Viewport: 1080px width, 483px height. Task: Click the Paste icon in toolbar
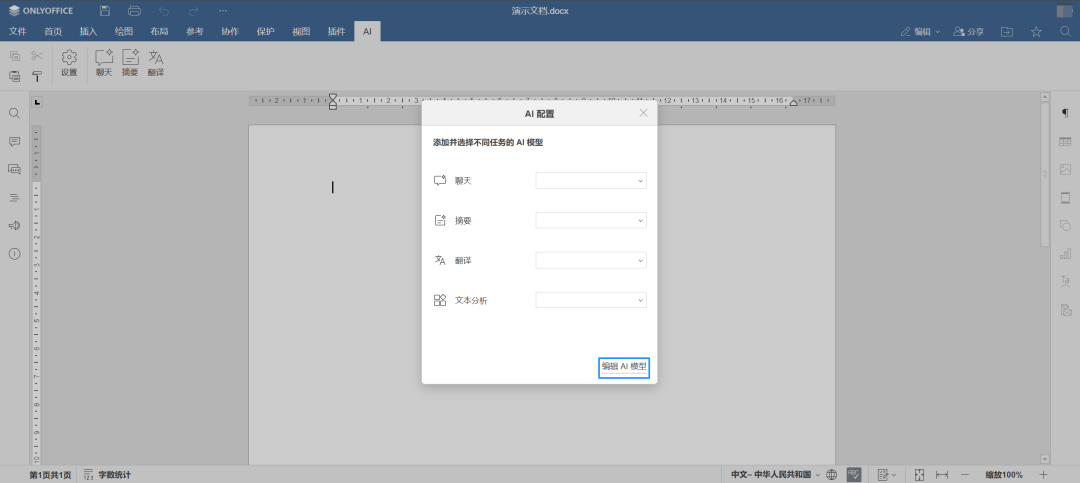[14, 76]
